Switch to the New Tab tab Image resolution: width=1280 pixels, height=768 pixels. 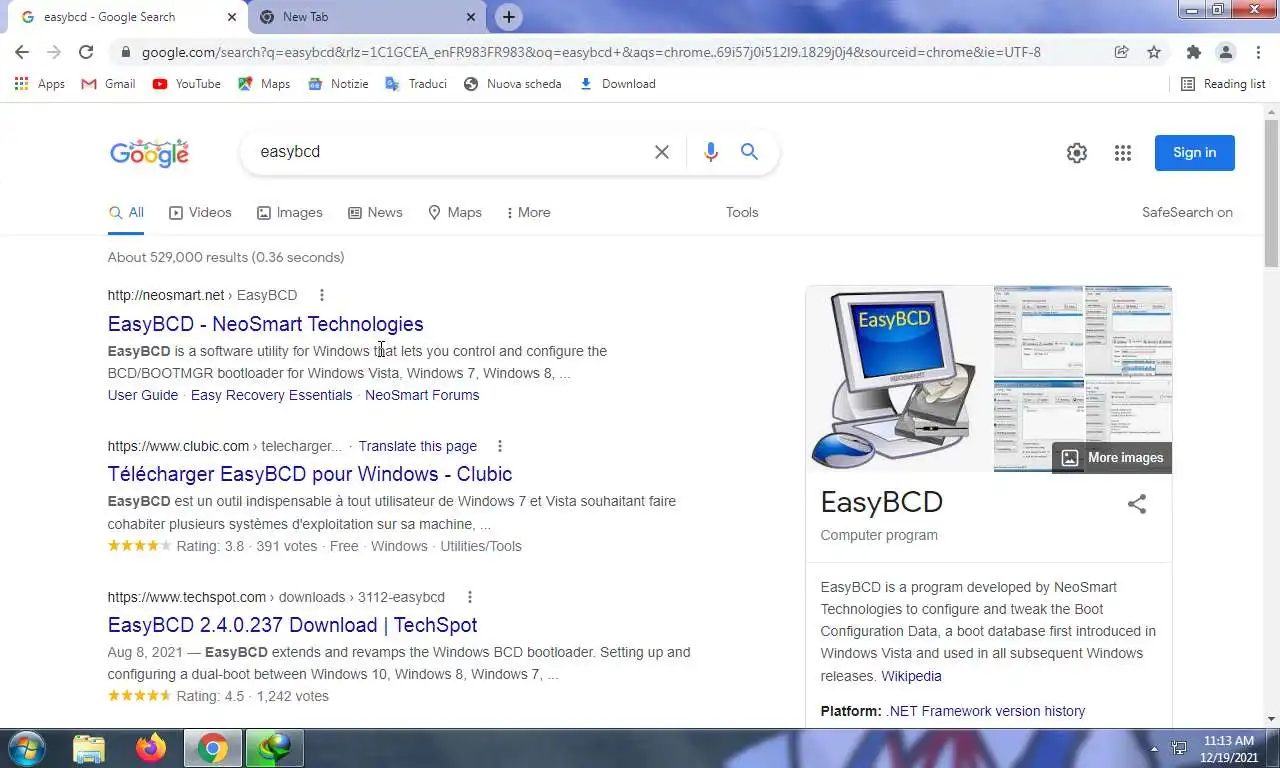367,17
